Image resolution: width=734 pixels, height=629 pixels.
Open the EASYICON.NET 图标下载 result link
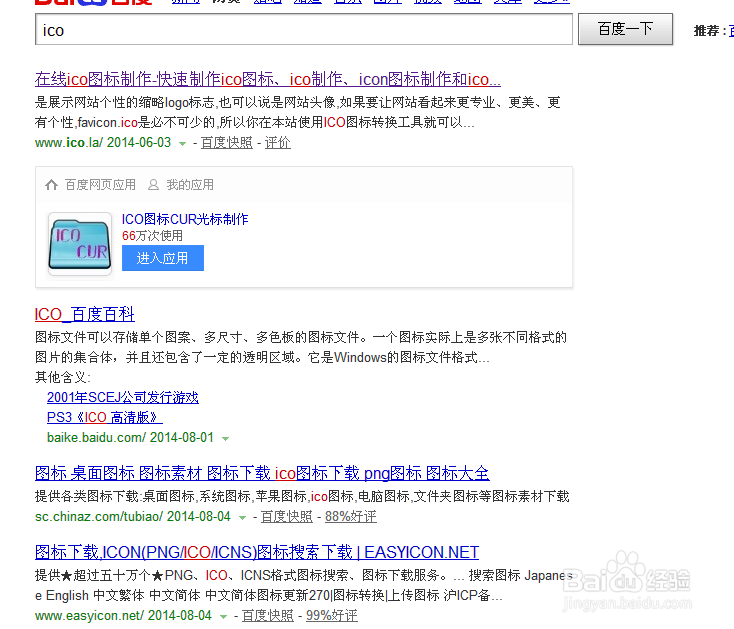pos(257,552)
